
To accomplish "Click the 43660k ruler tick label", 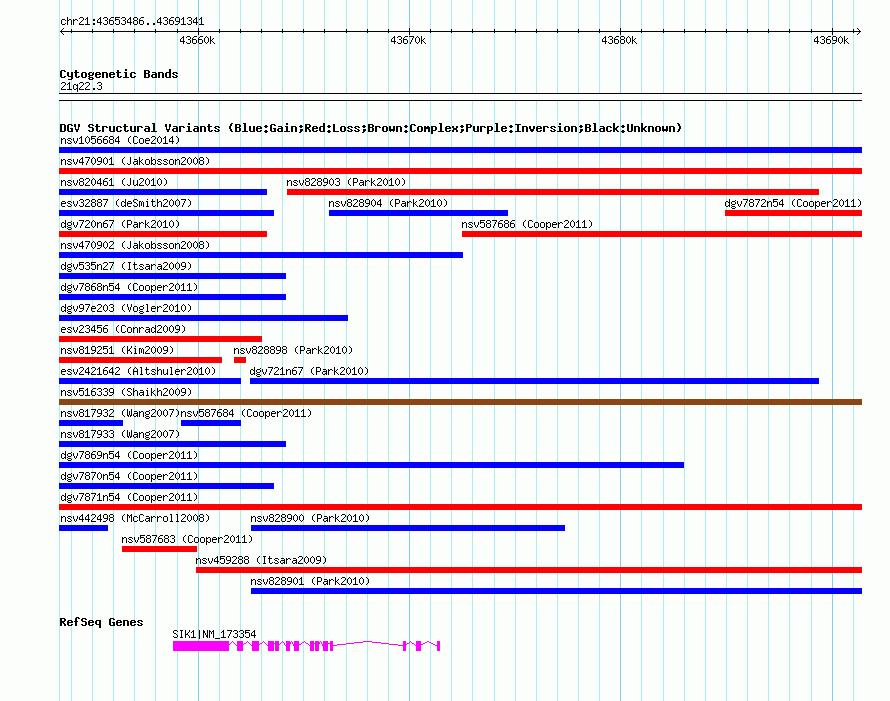I will [197, 40].
